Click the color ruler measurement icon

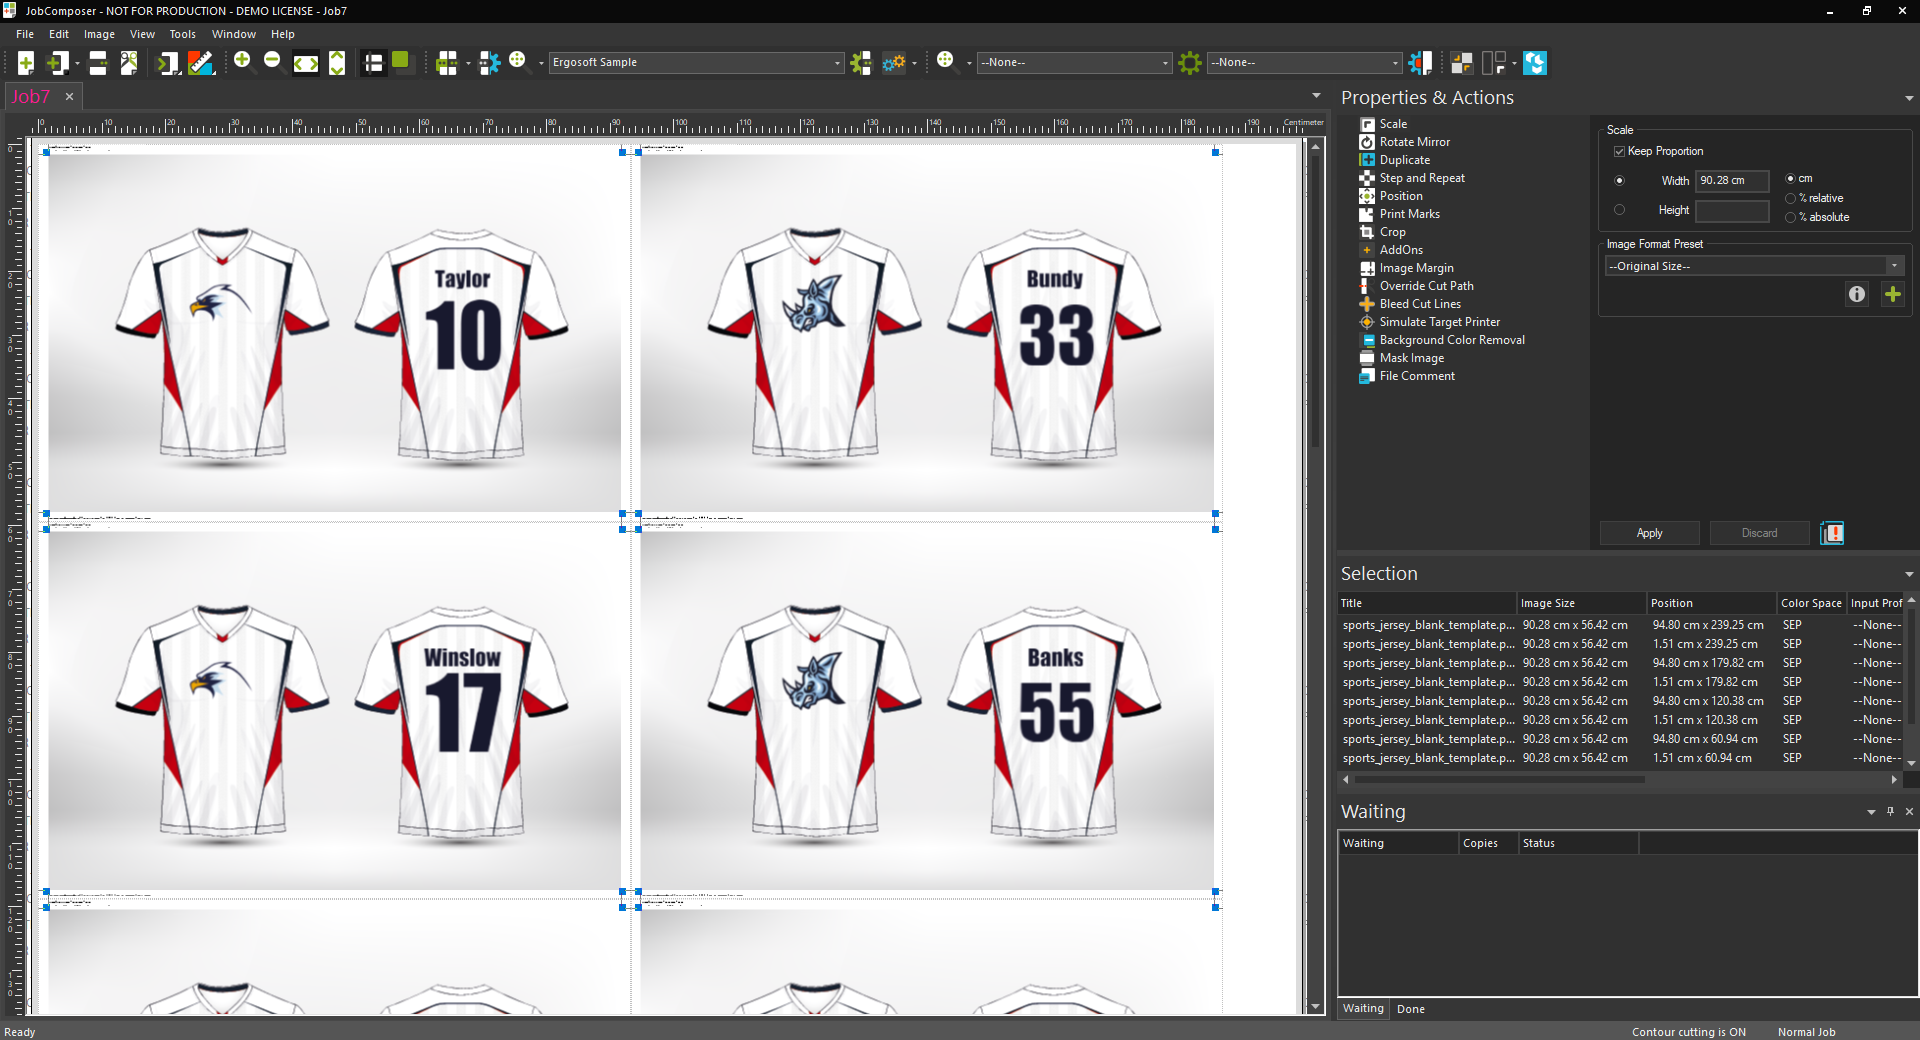click(x=201, y=63)
